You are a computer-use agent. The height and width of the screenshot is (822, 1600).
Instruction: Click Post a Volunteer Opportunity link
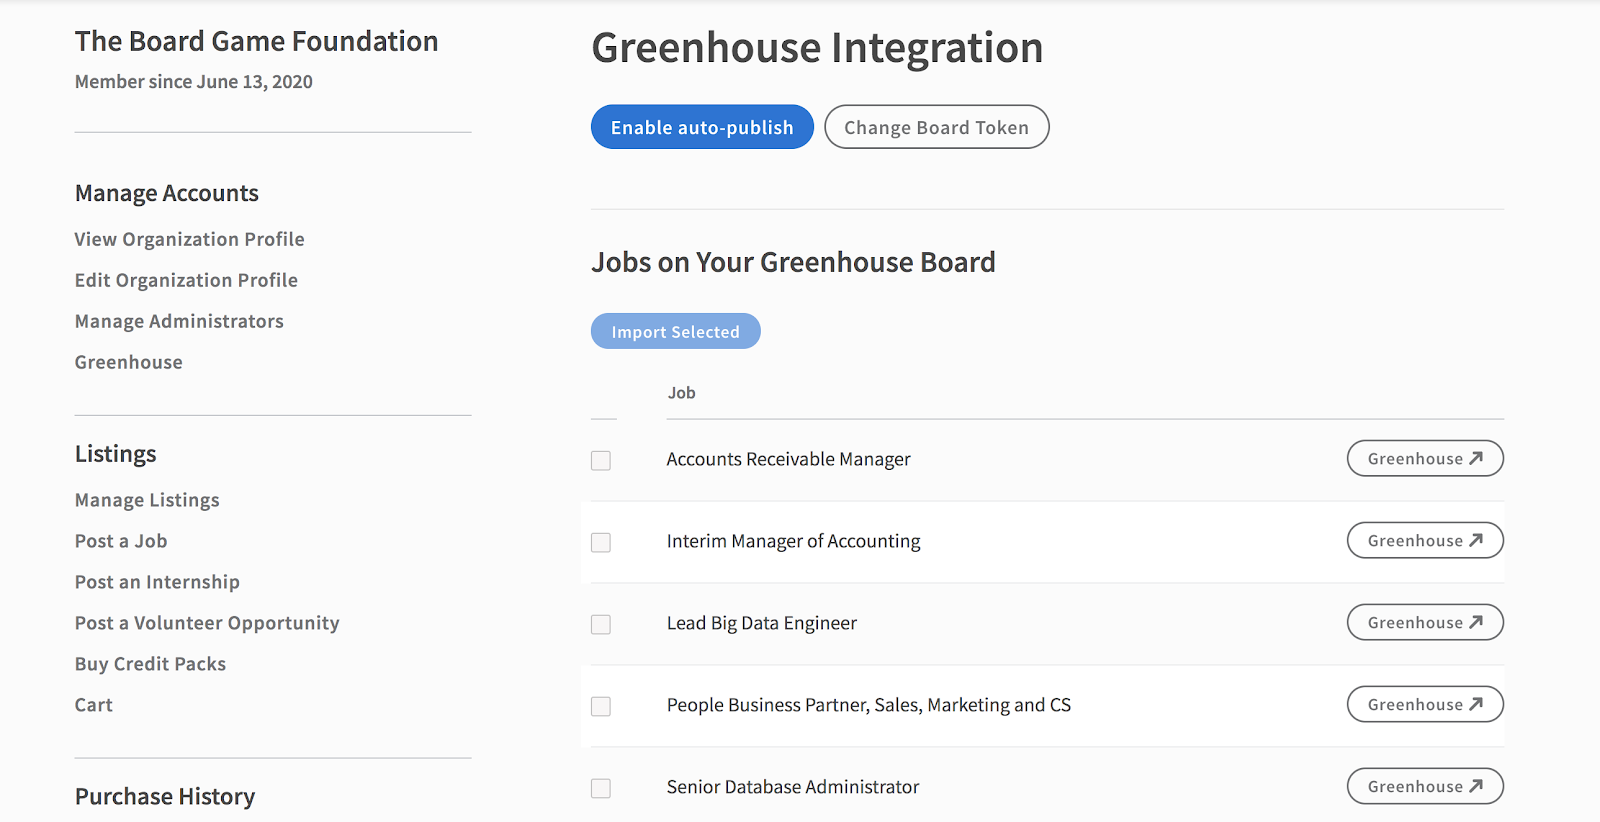pyautogui.click(x=207, y=623)
